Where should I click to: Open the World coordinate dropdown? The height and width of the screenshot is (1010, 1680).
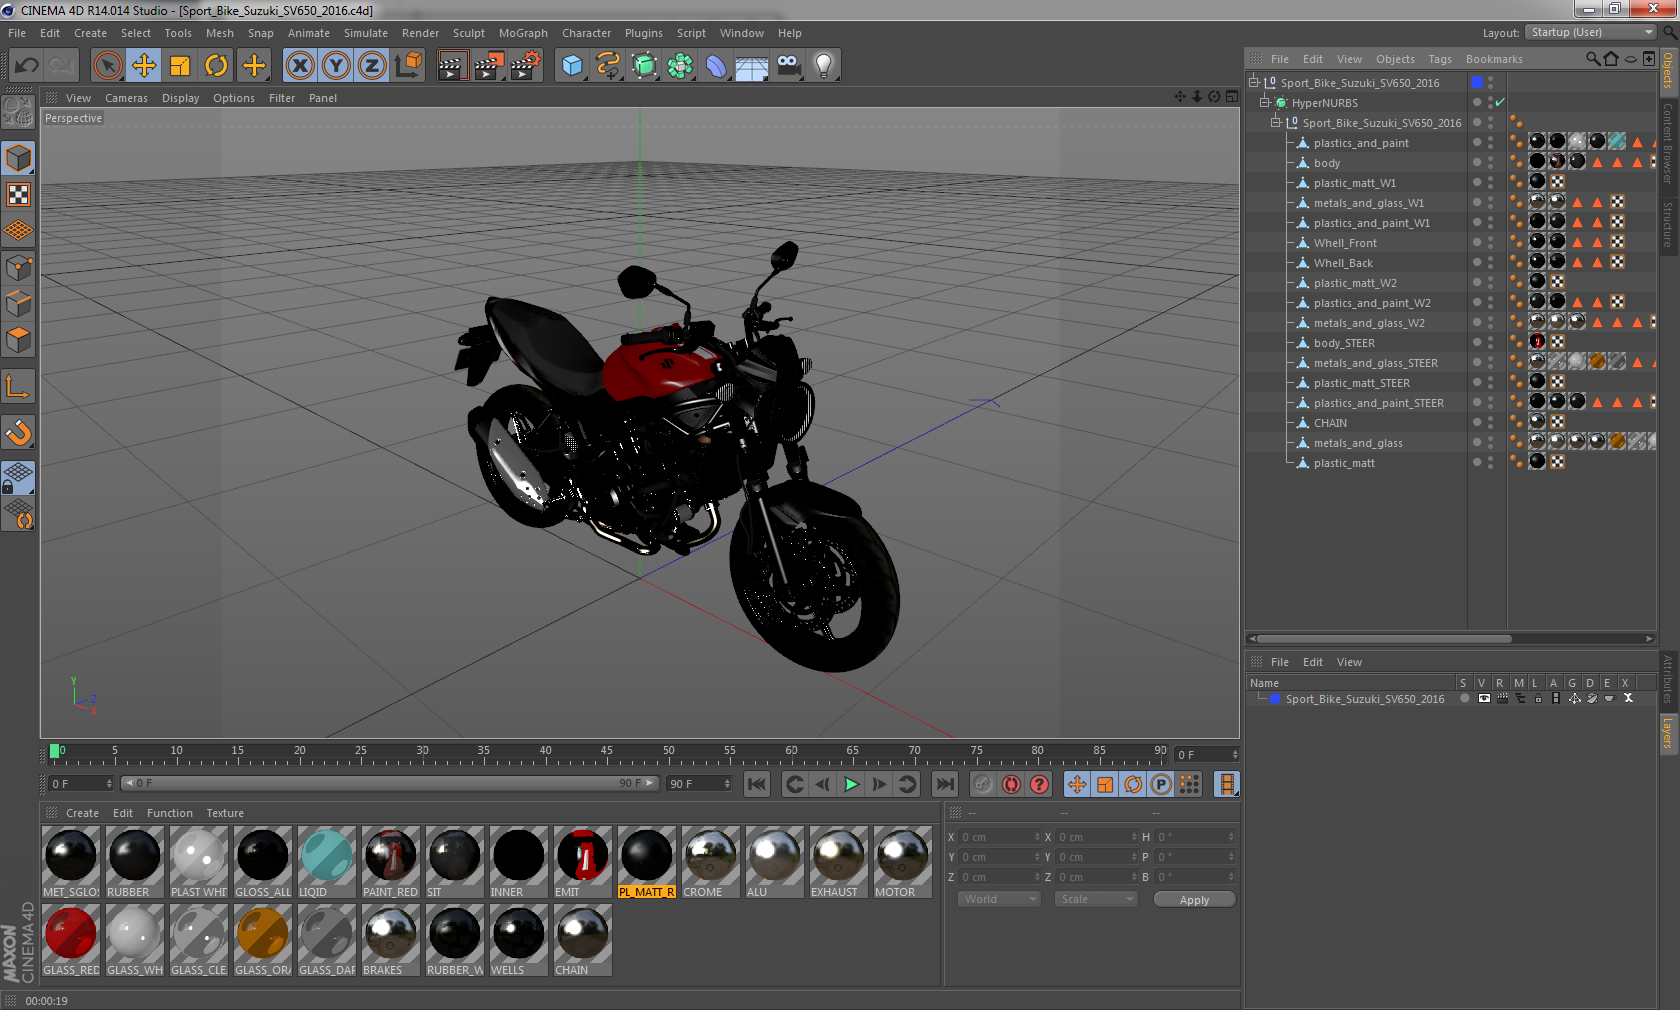(x=998, y=899)
